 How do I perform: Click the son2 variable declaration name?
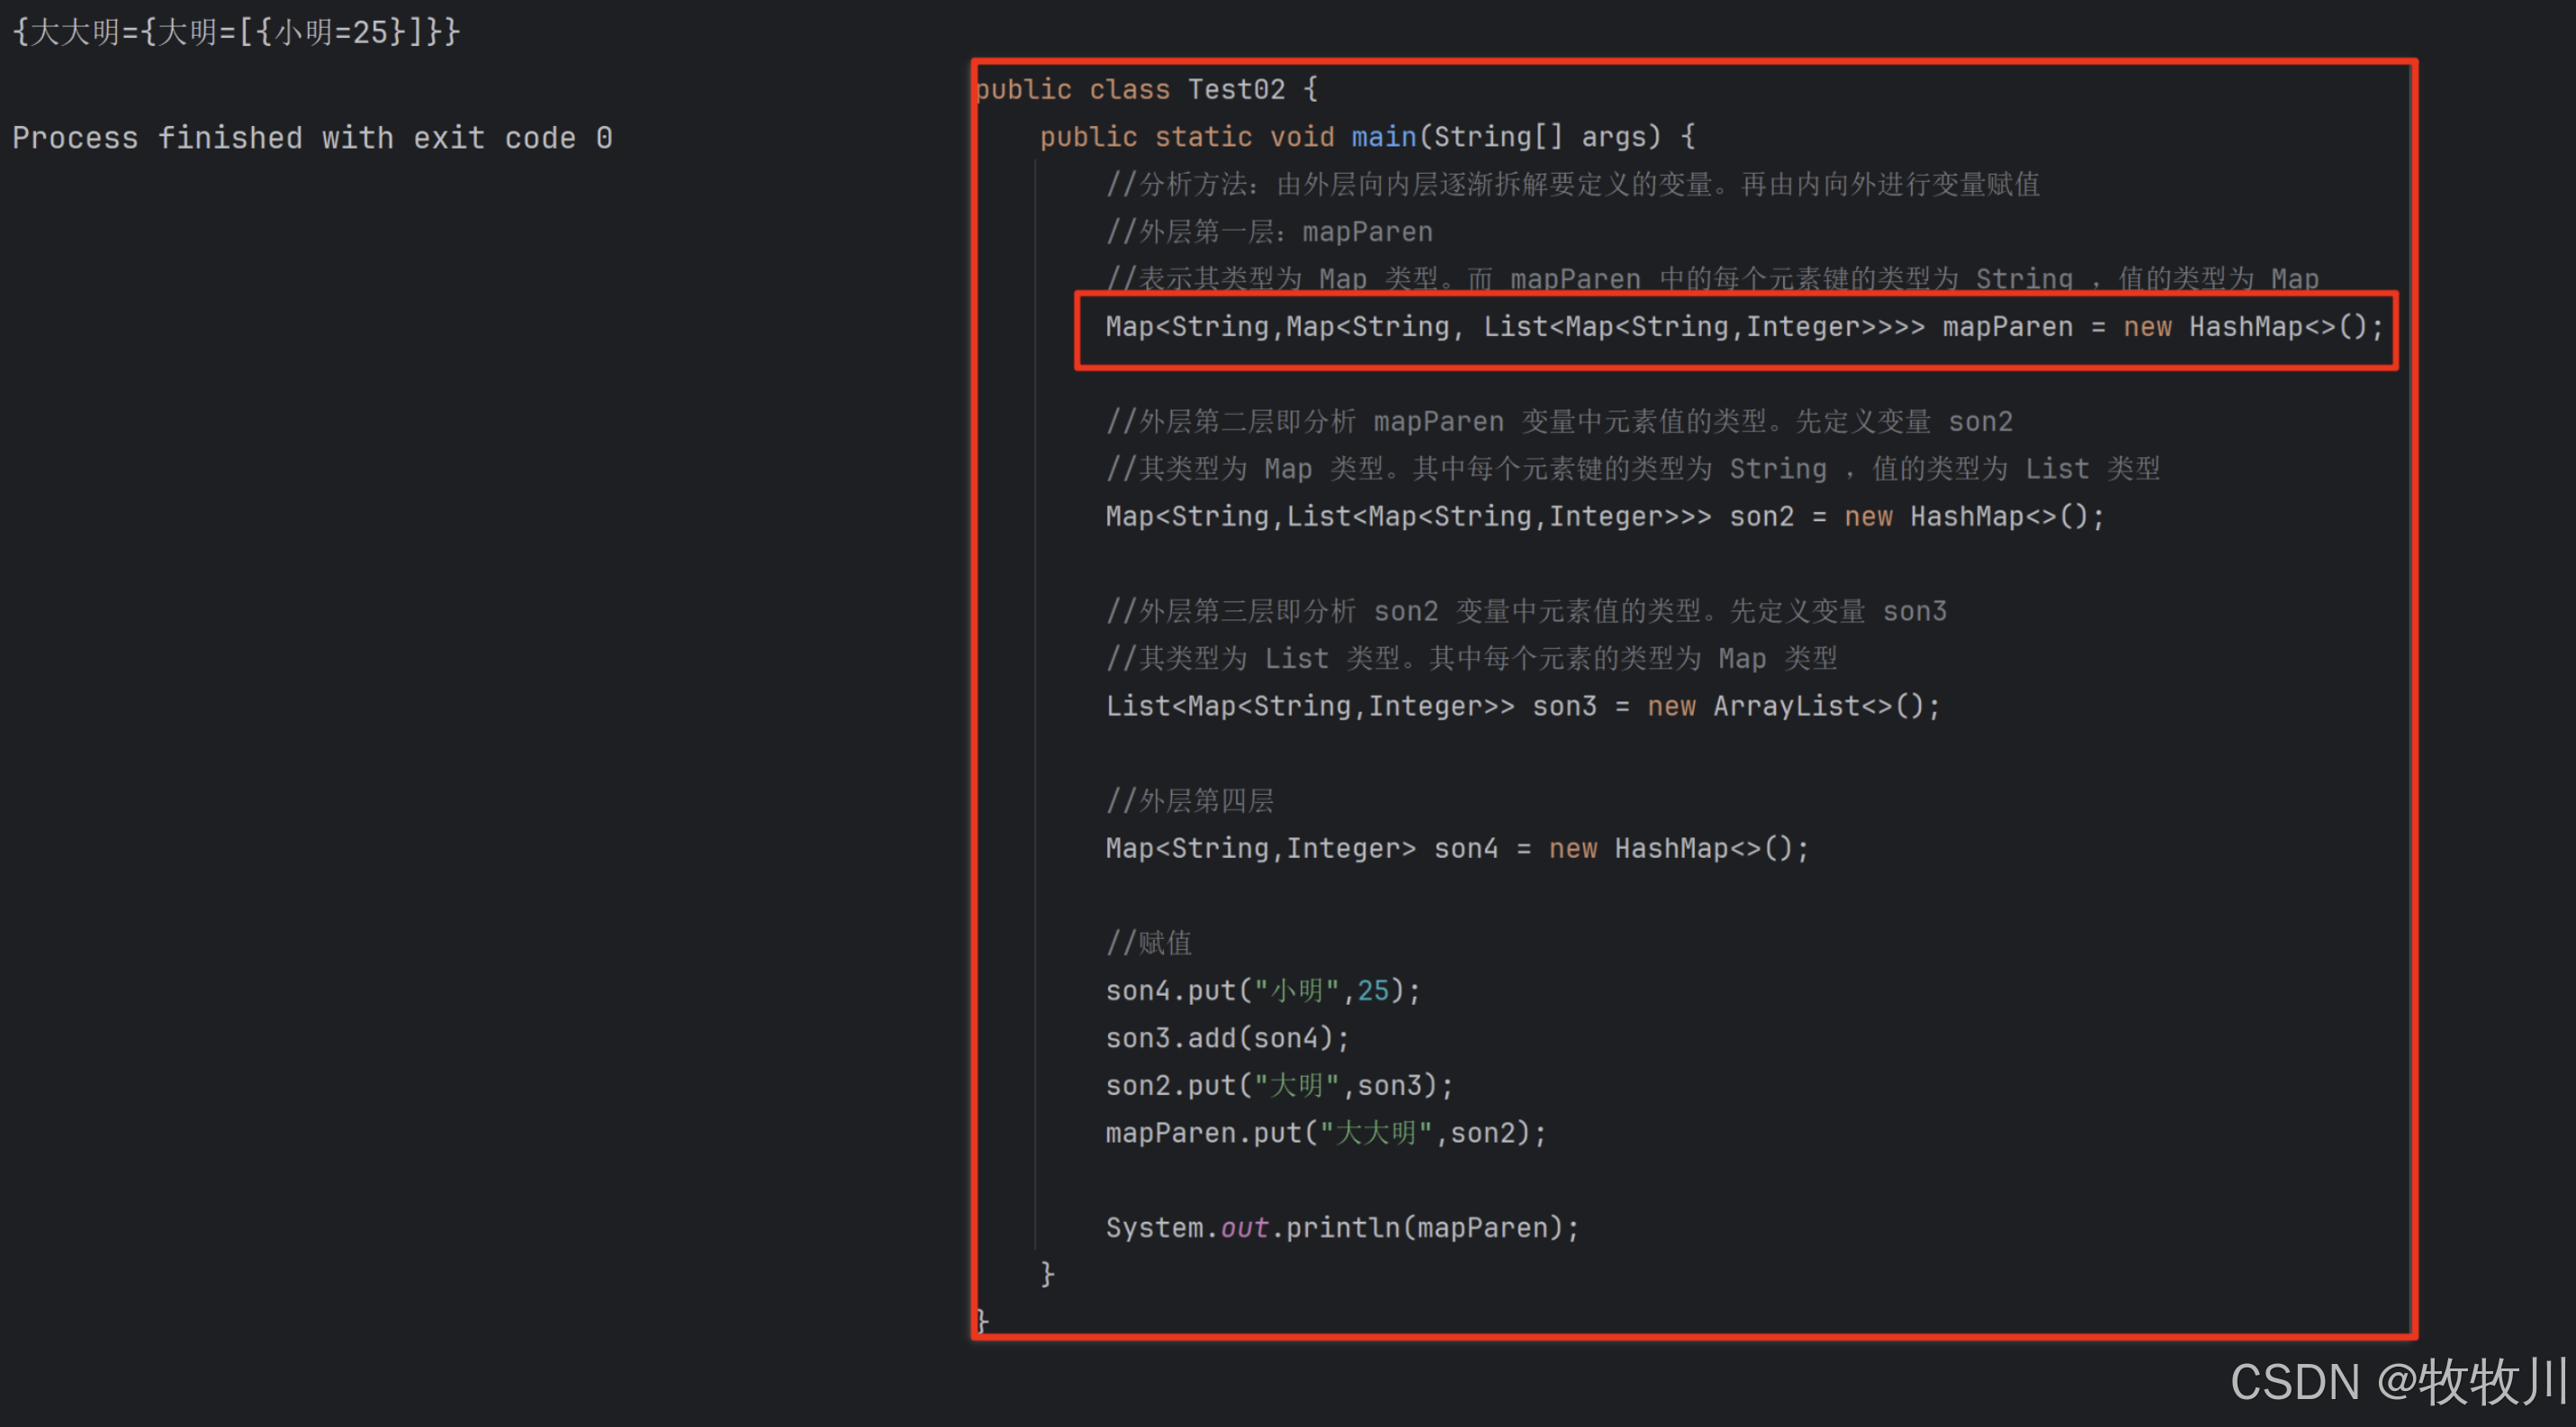click(1761, 517)
